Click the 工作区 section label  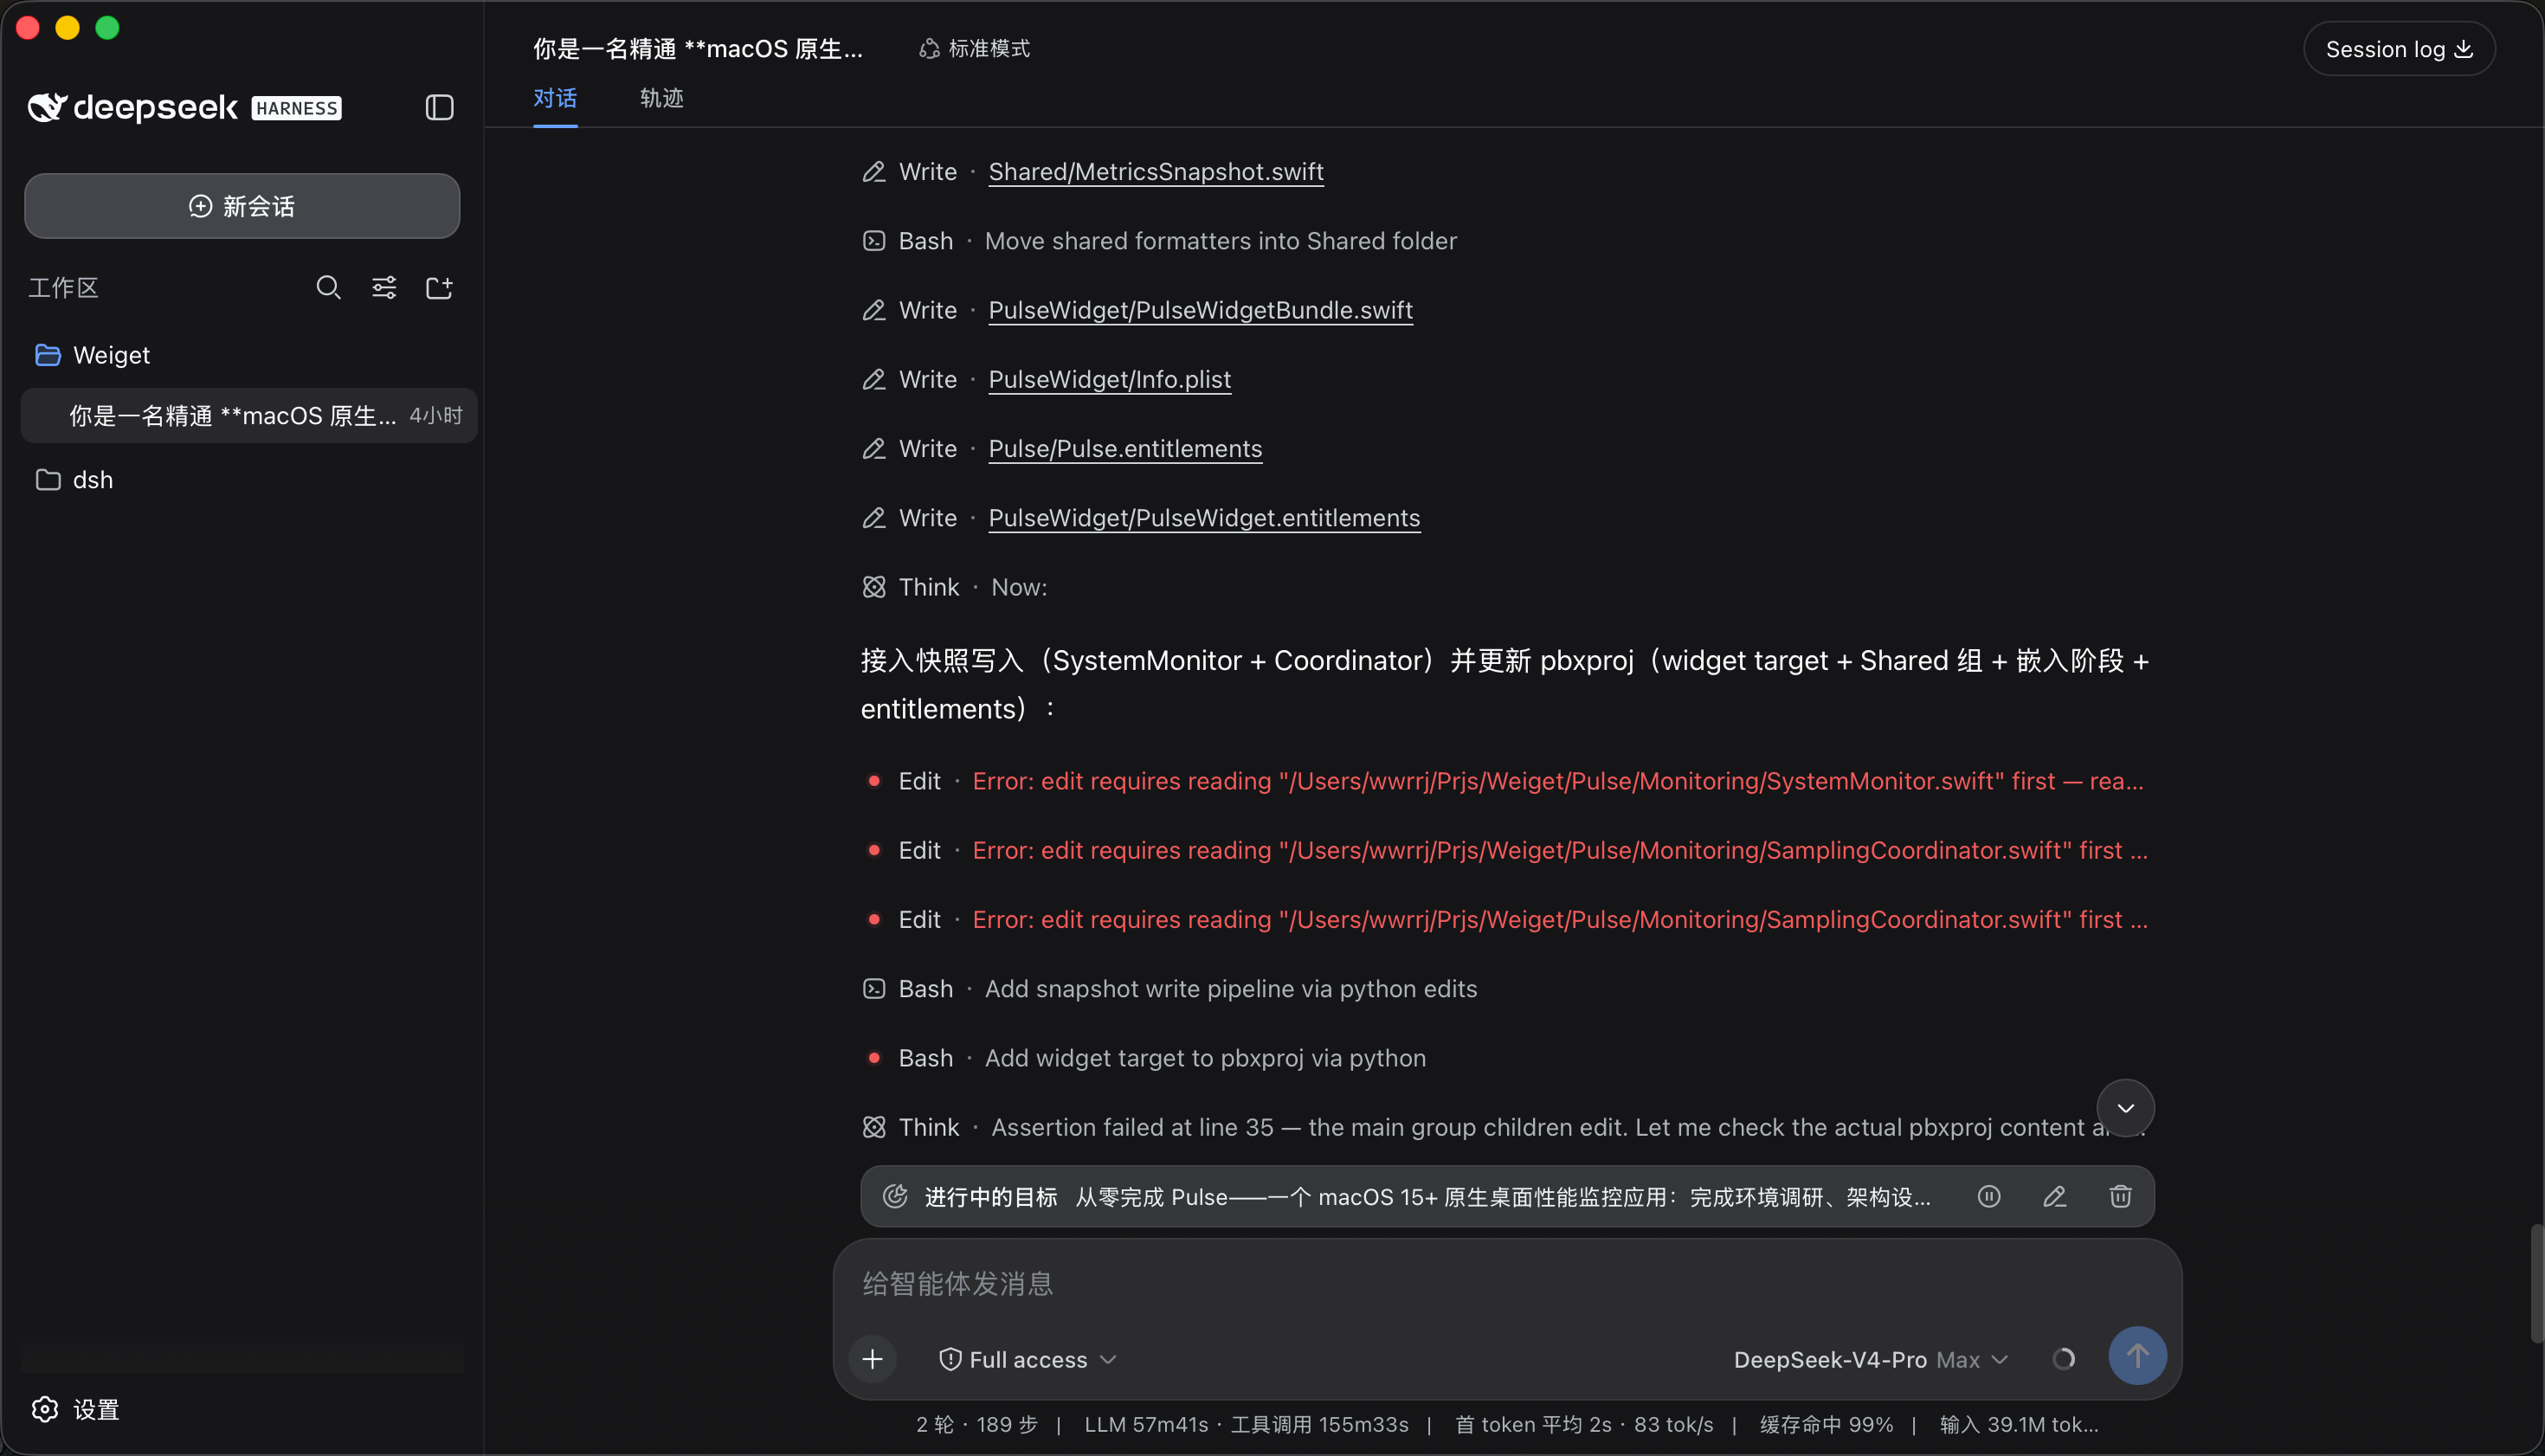click(63, 288)
